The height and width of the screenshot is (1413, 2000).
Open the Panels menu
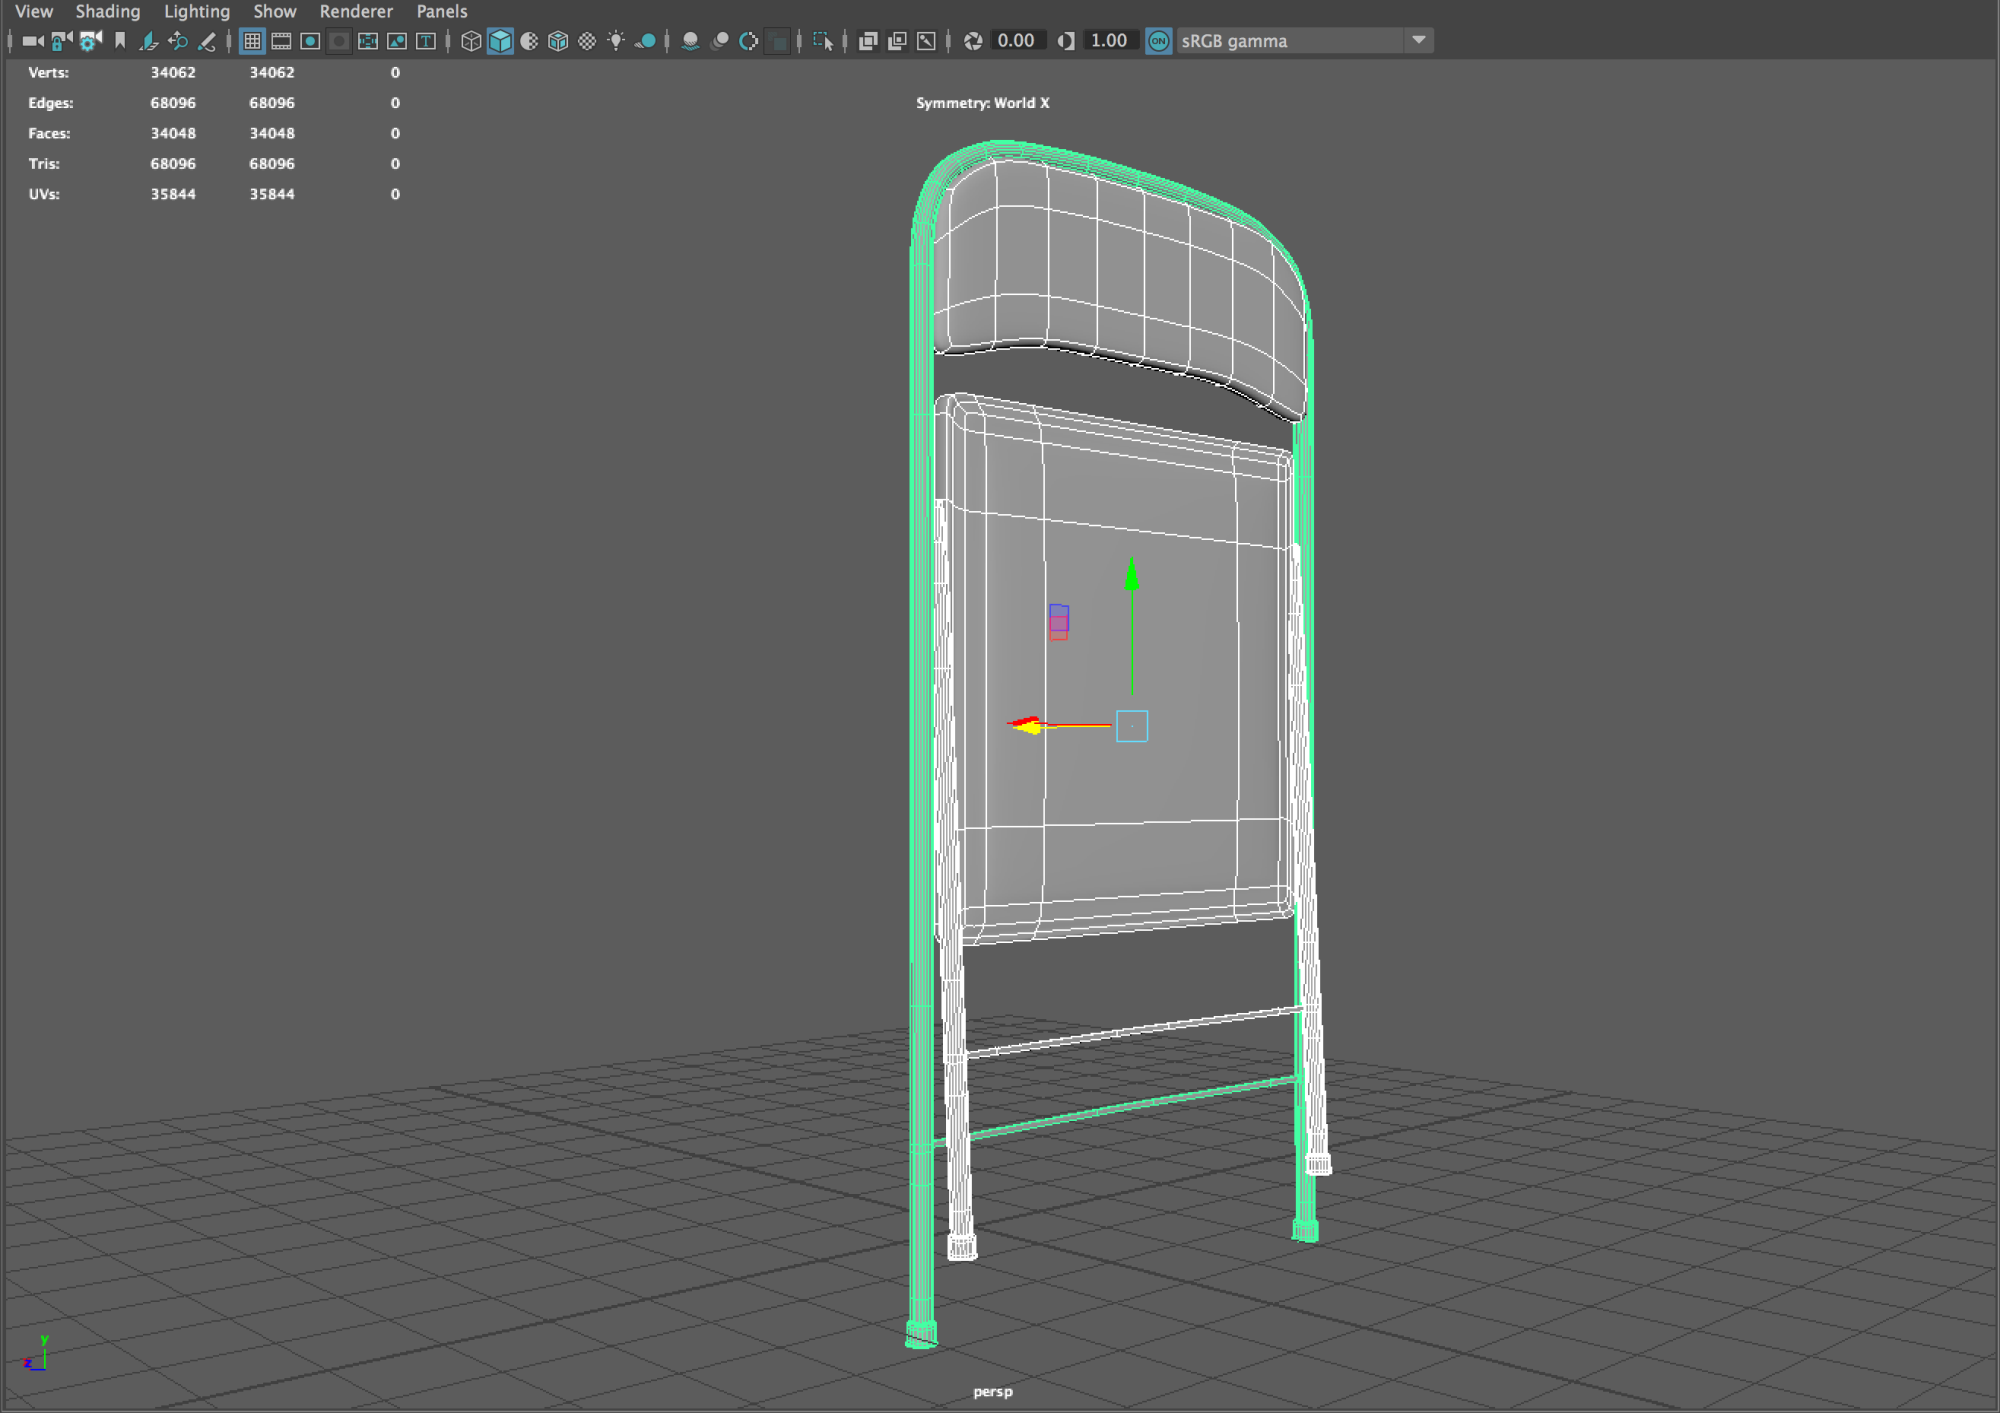tap(442, 11)
